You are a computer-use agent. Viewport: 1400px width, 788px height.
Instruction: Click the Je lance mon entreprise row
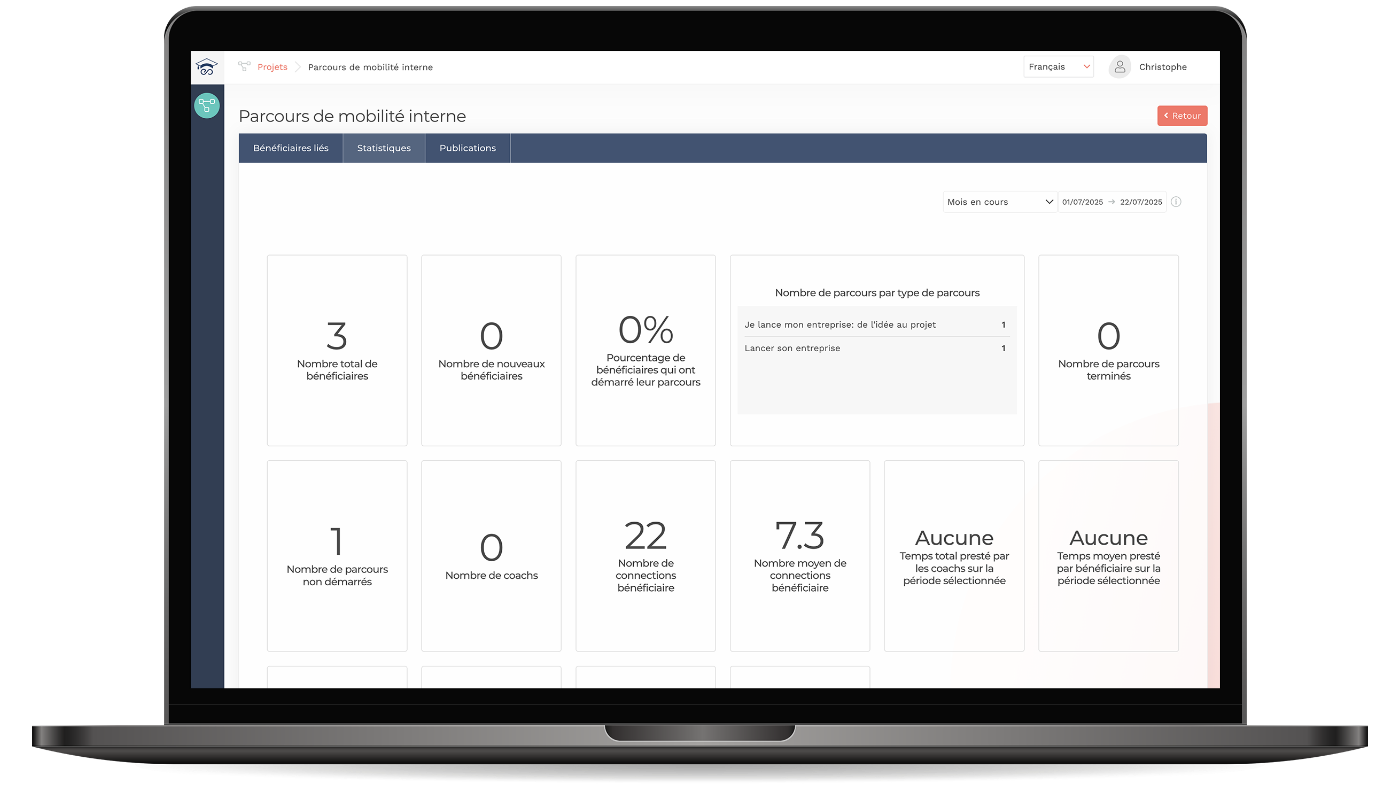876,325
